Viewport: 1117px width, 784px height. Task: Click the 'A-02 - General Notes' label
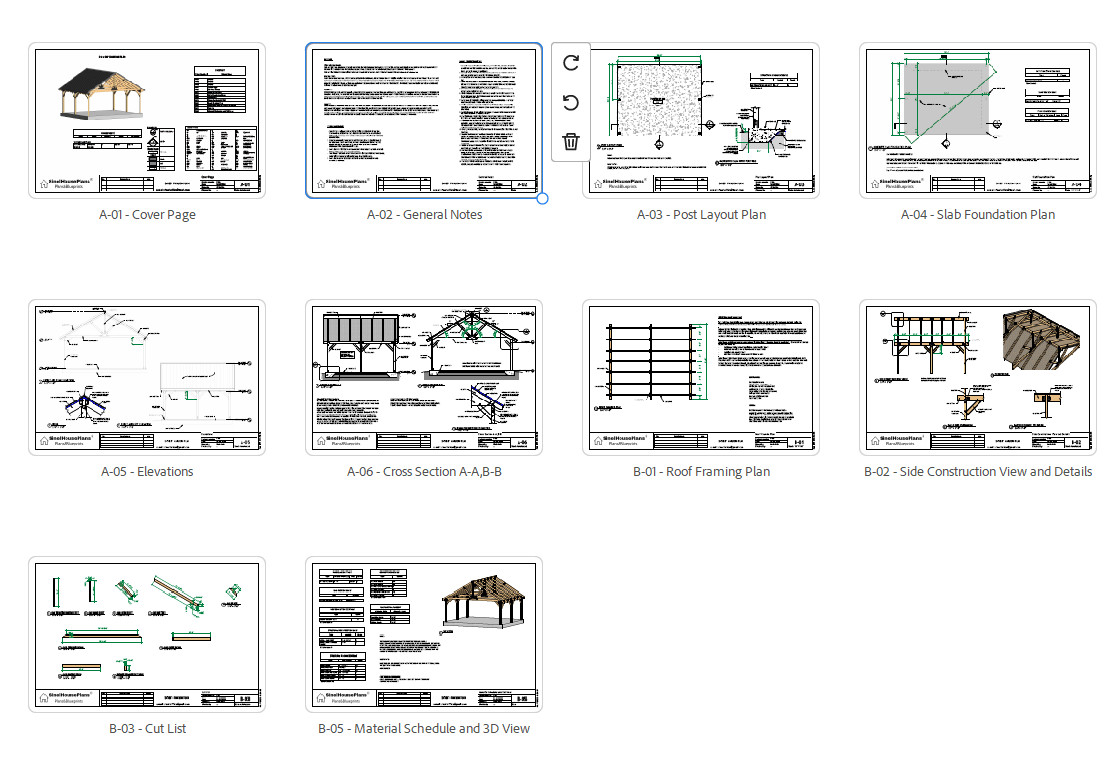click(x=424, y=214)
